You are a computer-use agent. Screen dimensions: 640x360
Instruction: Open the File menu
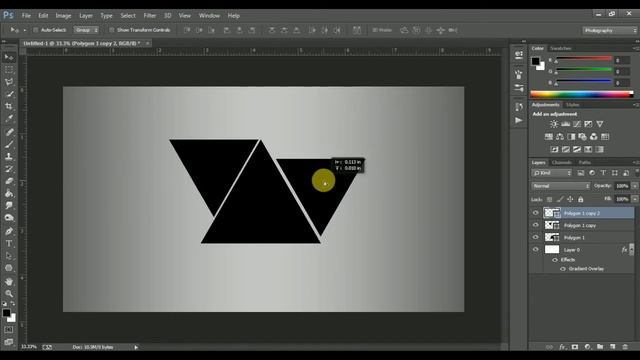[27, 16]
